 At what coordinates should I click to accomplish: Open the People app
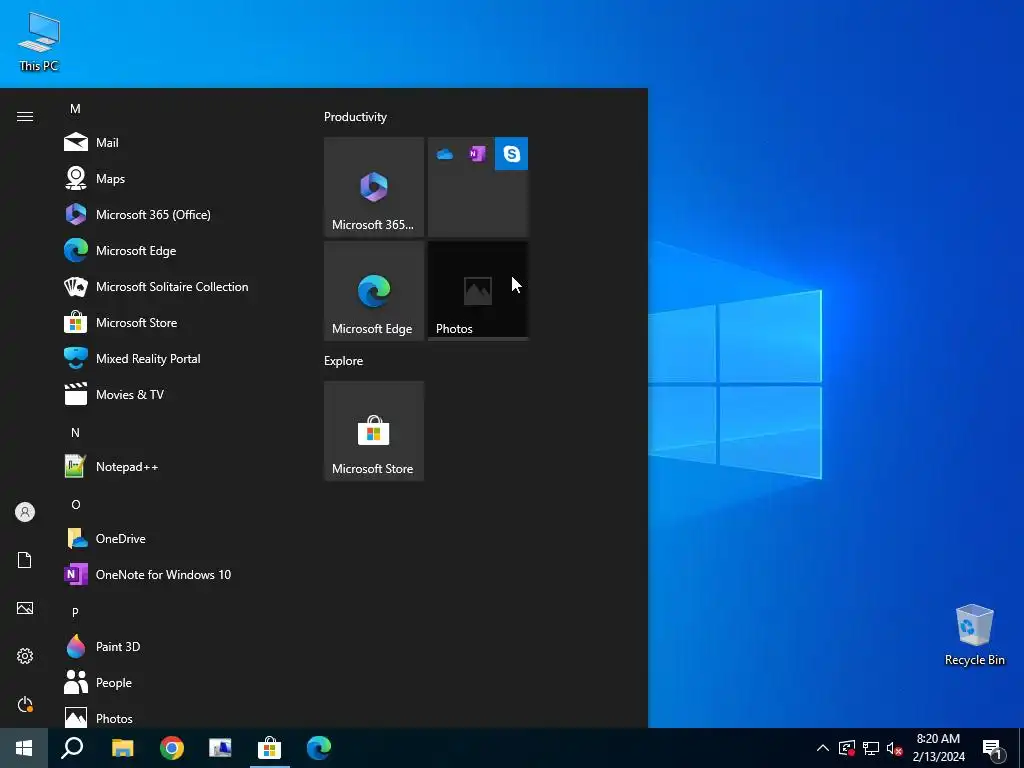tap(174, 682)
